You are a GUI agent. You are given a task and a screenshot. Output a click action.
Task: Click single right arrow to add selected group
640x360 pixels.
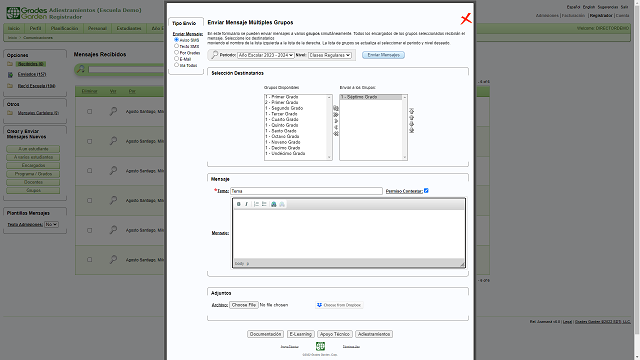tap(336, 121)
